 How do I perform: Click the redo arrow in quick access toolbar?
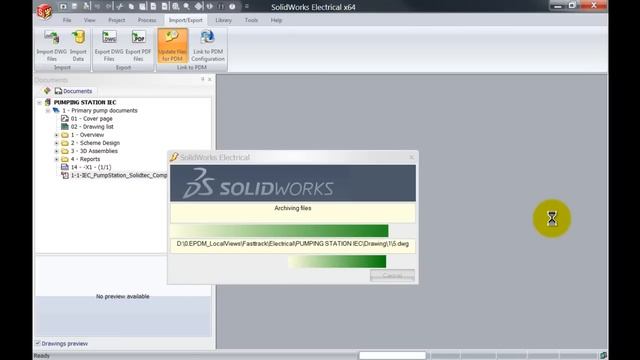coord(109,7)
